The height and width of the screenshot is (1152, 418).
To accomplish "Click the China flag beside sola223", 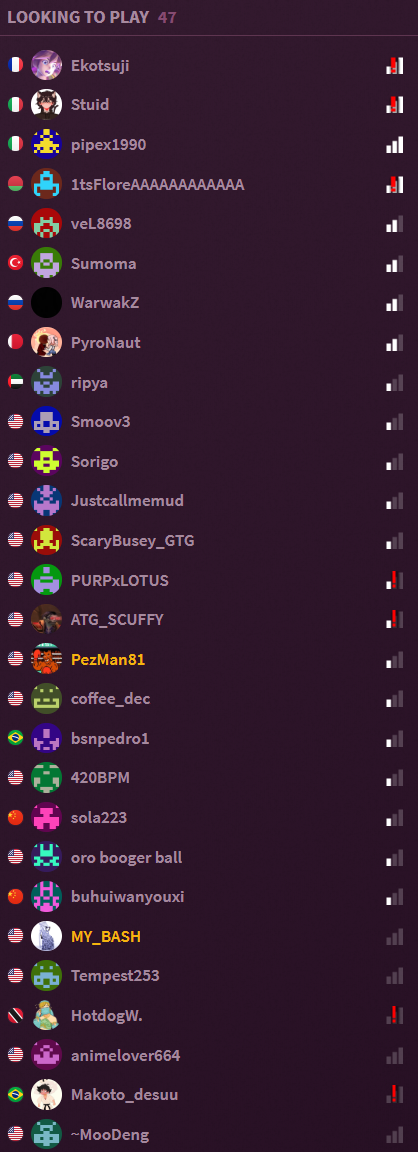I will pos(15,817).
